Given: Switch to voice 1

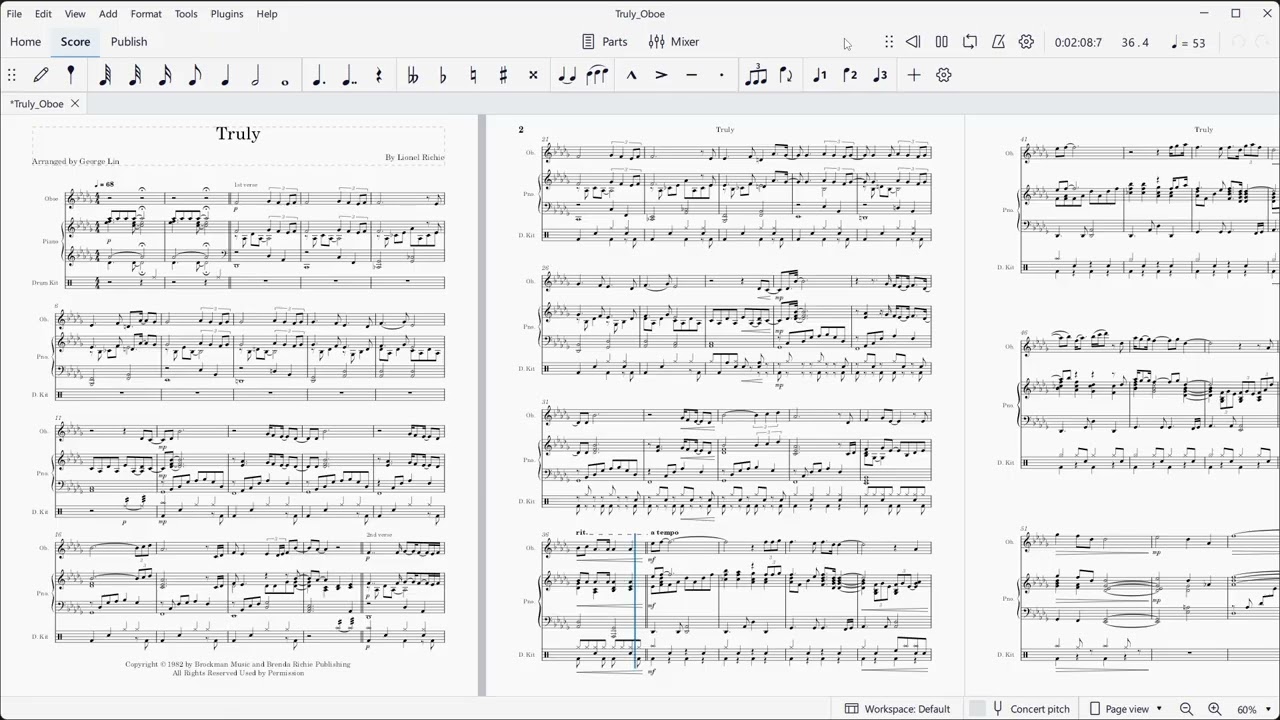Looking at the screenshot, I should coord(820,75).
